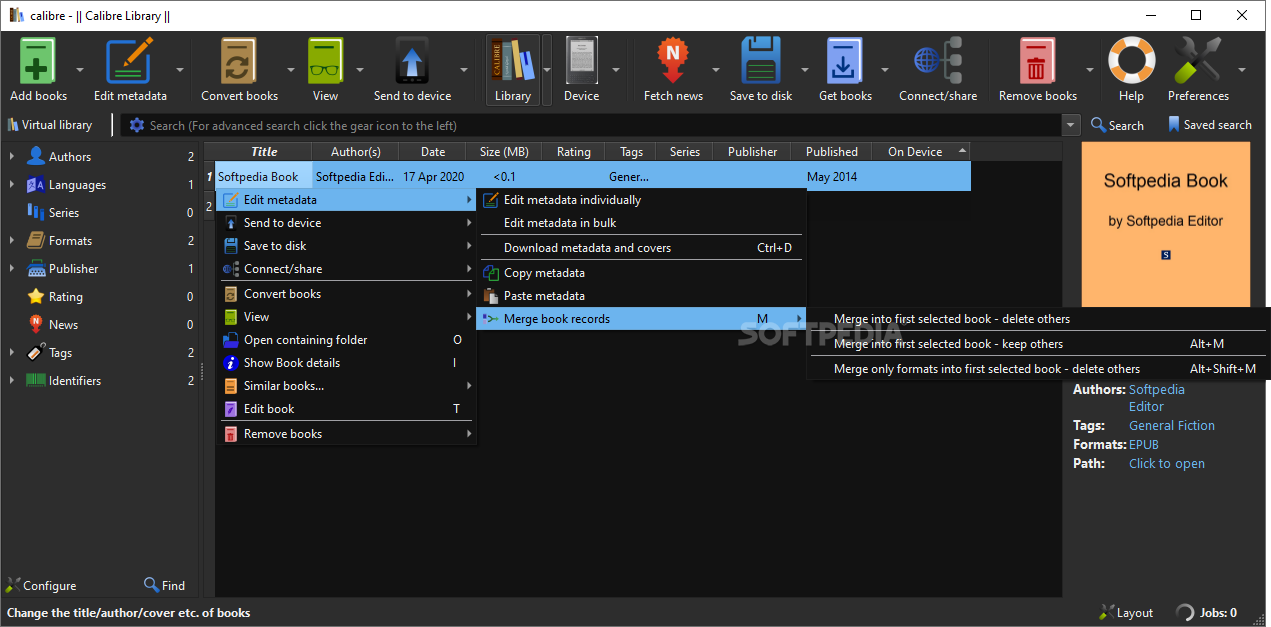Expand the Publisher tree node
The image size is (1271, 627).
pos(12,268)
